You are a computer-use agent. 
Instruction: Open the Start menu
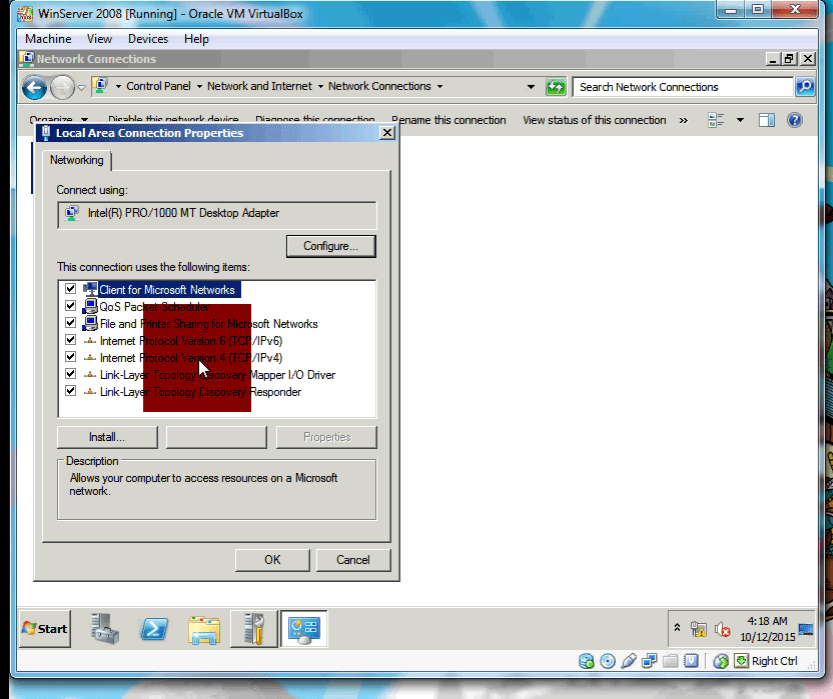(x=45, y=629)
